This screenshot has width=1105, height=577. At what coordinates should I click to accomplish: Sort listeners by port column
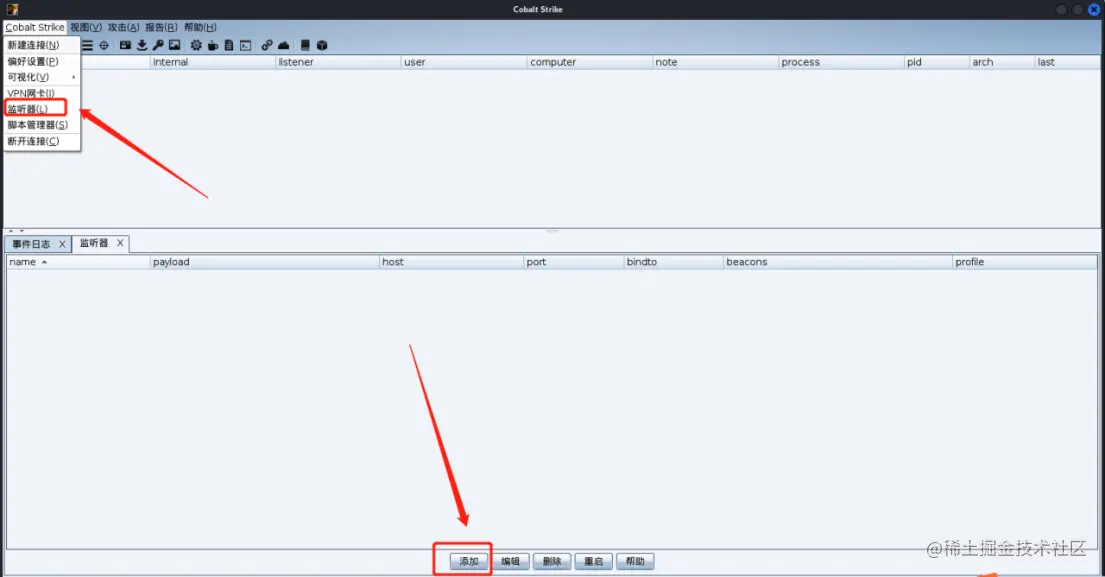(x=574, y=262)
